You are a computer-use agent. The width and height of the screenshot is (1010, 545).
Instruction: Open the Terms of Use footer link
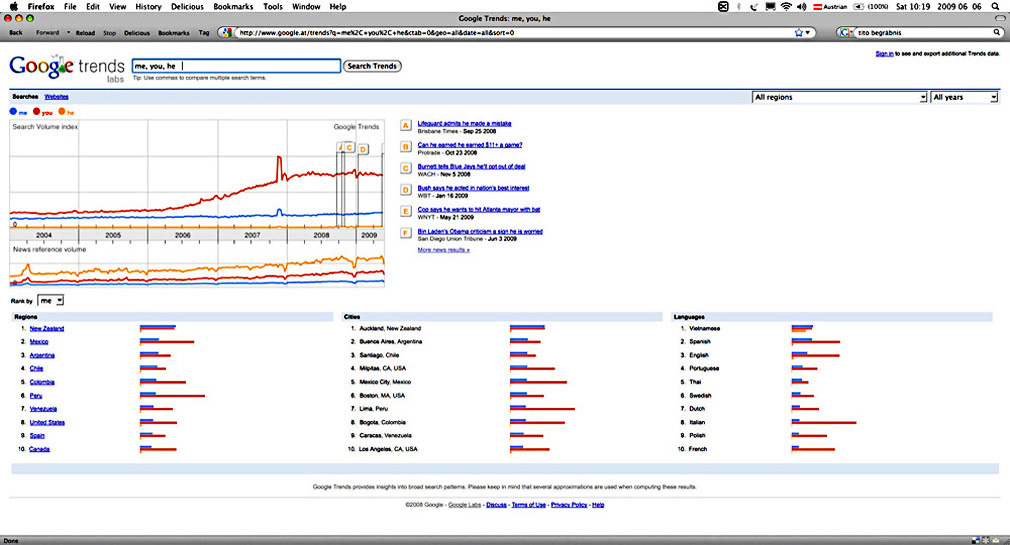pos(528,505)
